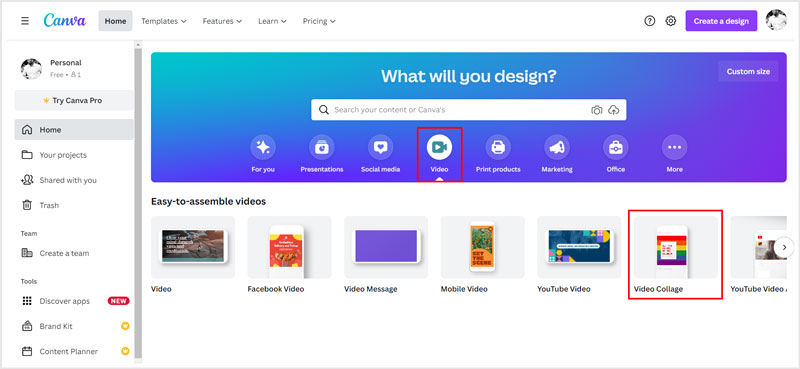This screenshot has width=800, height=369.
Task: Click the Easy-to-assemble videos heading
Action: (x=208, y=202)
